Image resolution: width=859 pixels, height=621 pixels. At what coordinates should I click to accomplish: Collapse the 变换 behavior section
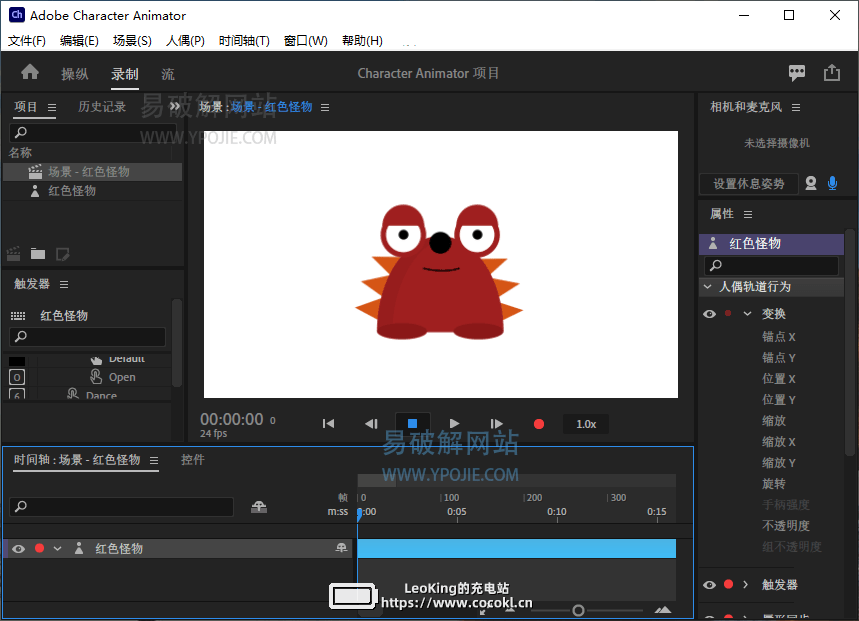(x=747, y=313)
